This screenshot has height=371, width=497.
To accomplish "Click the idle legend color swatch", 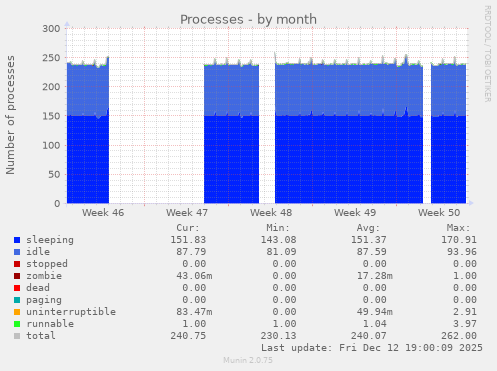I will (17, 252).
